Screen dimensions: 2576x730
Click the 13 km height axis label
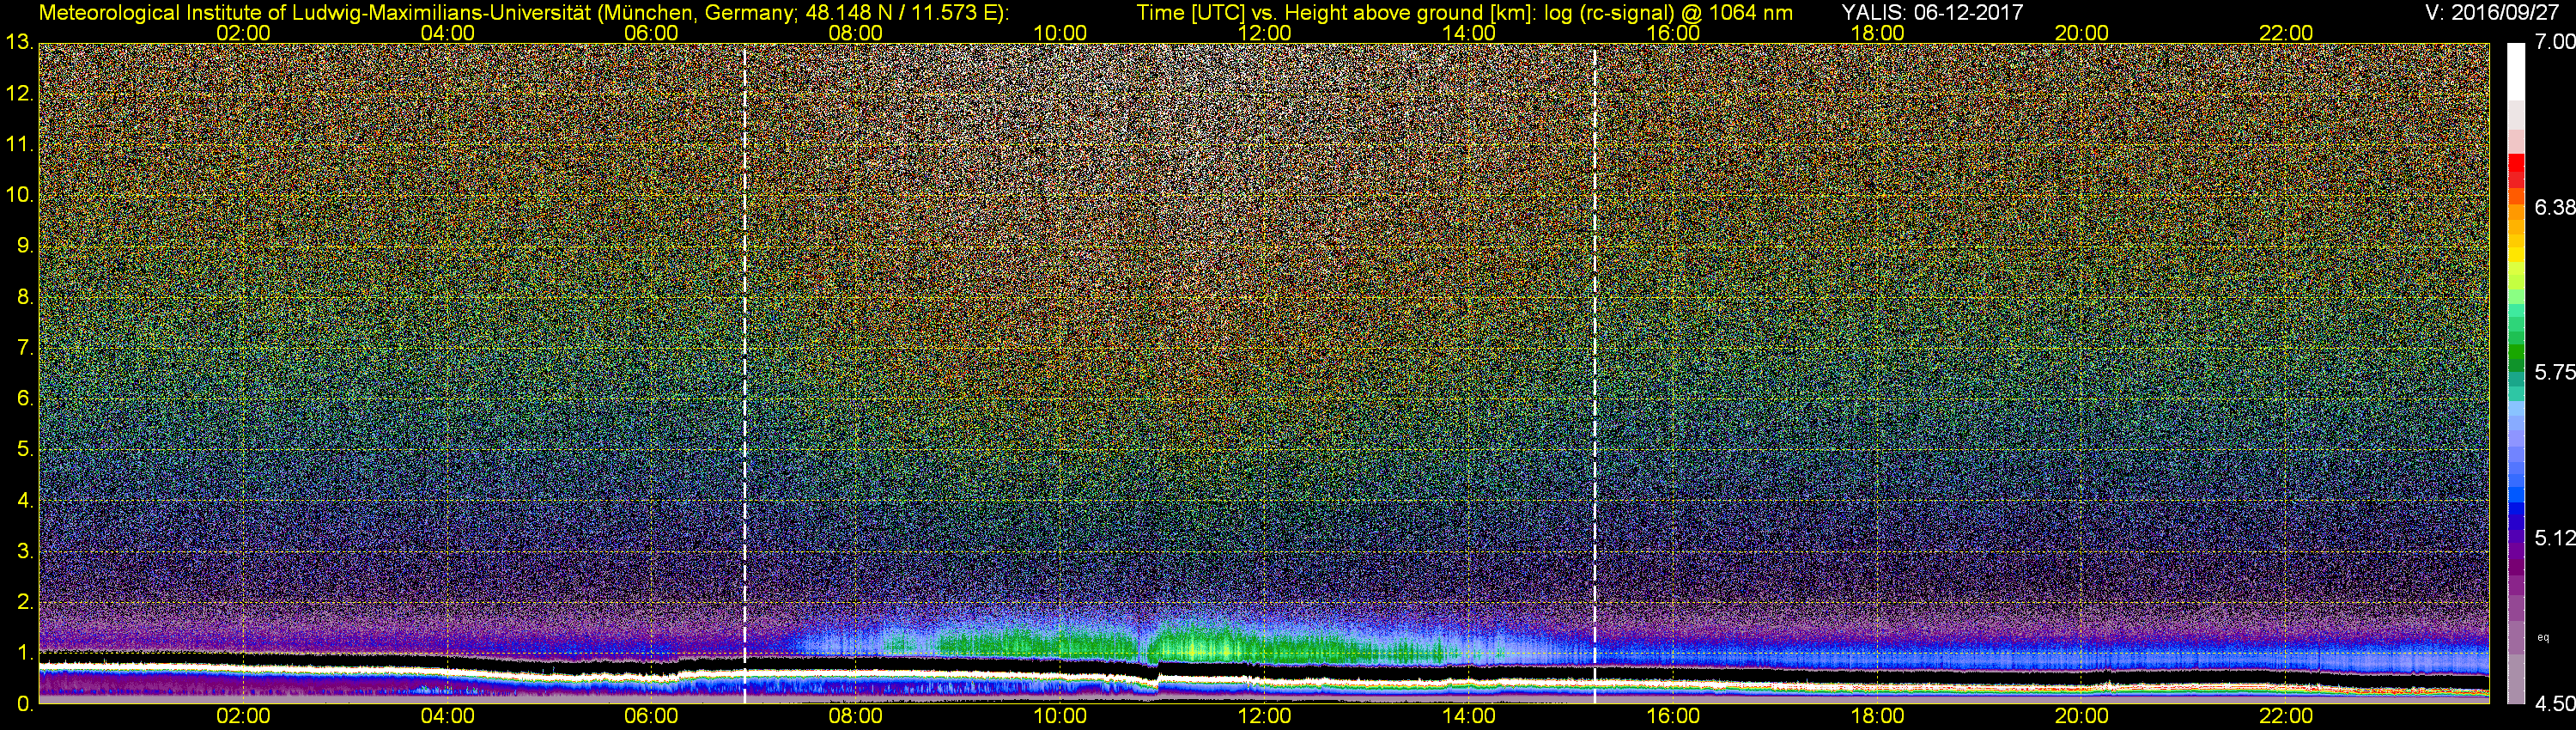pos(18,43)
